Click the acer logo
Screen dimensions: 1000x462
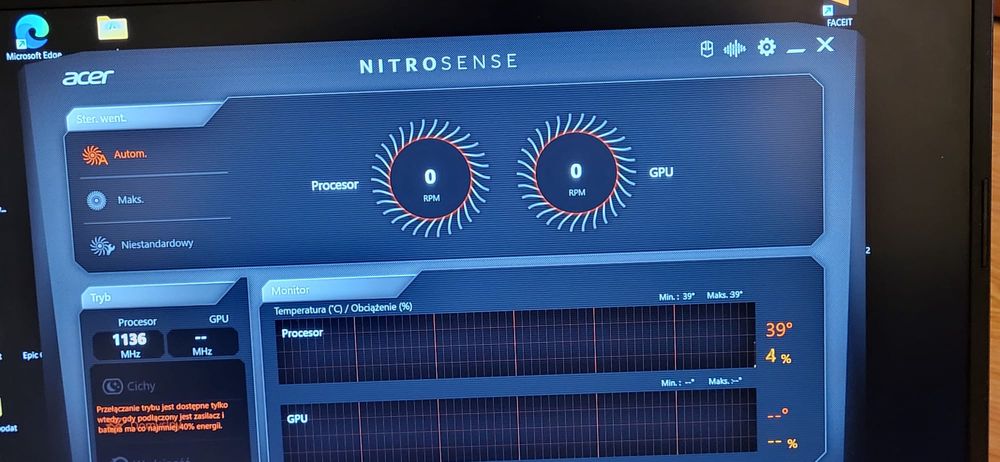pyautogui.click(x=88, y=78)
